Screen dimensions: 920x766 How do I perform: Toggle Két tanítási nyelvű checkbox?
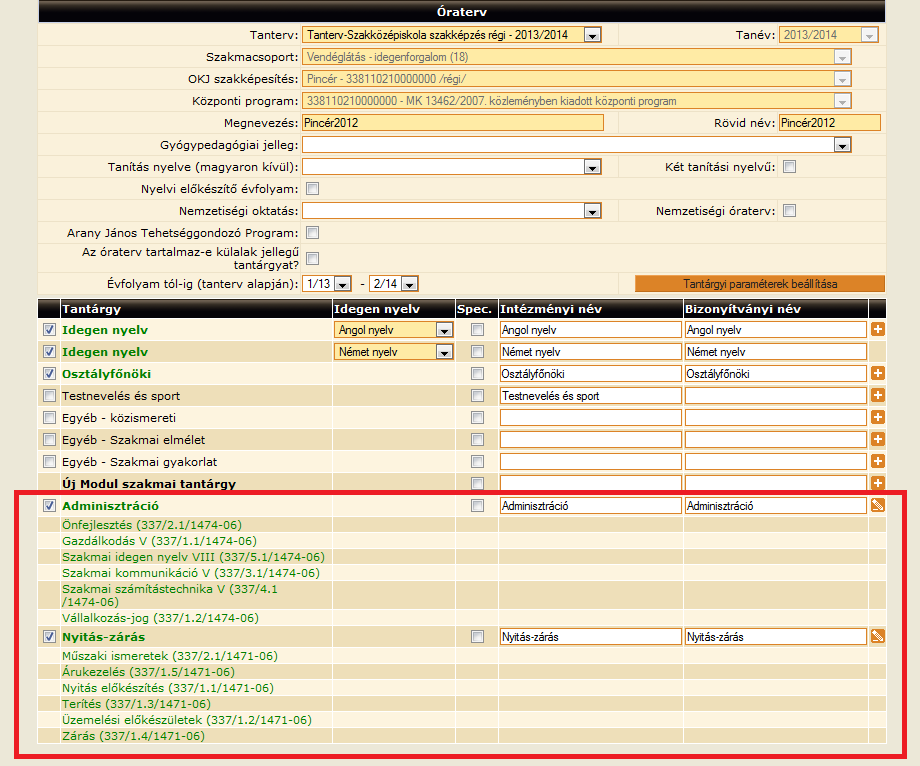790,167
